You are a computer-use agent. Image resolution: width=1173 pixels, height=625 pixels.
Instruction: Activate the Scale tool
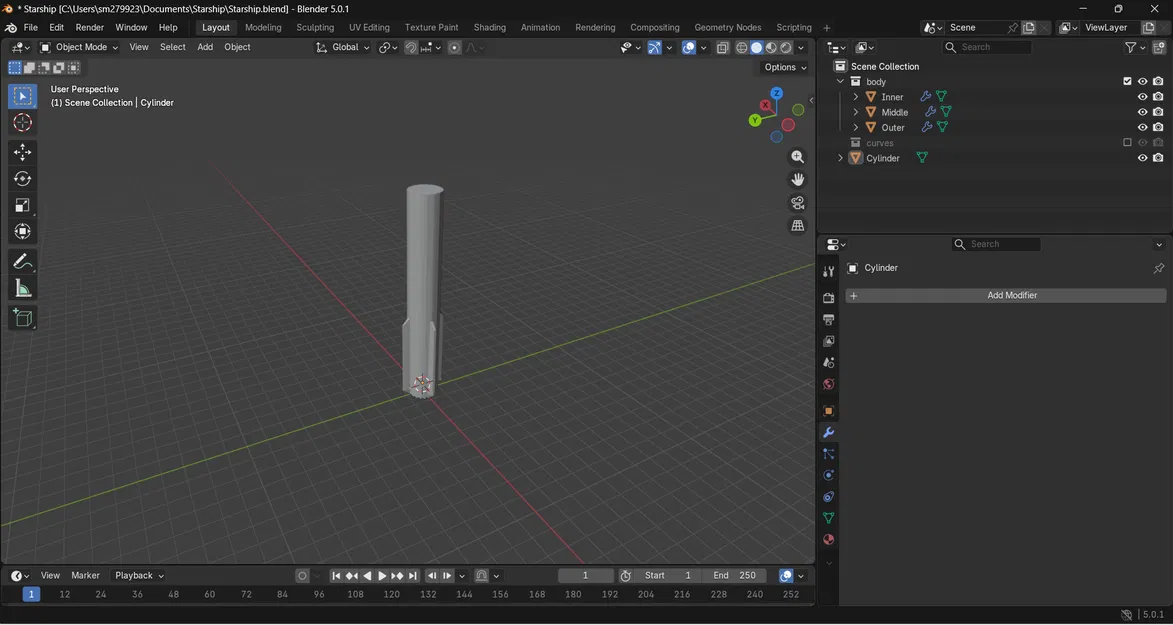coord(22,205)
